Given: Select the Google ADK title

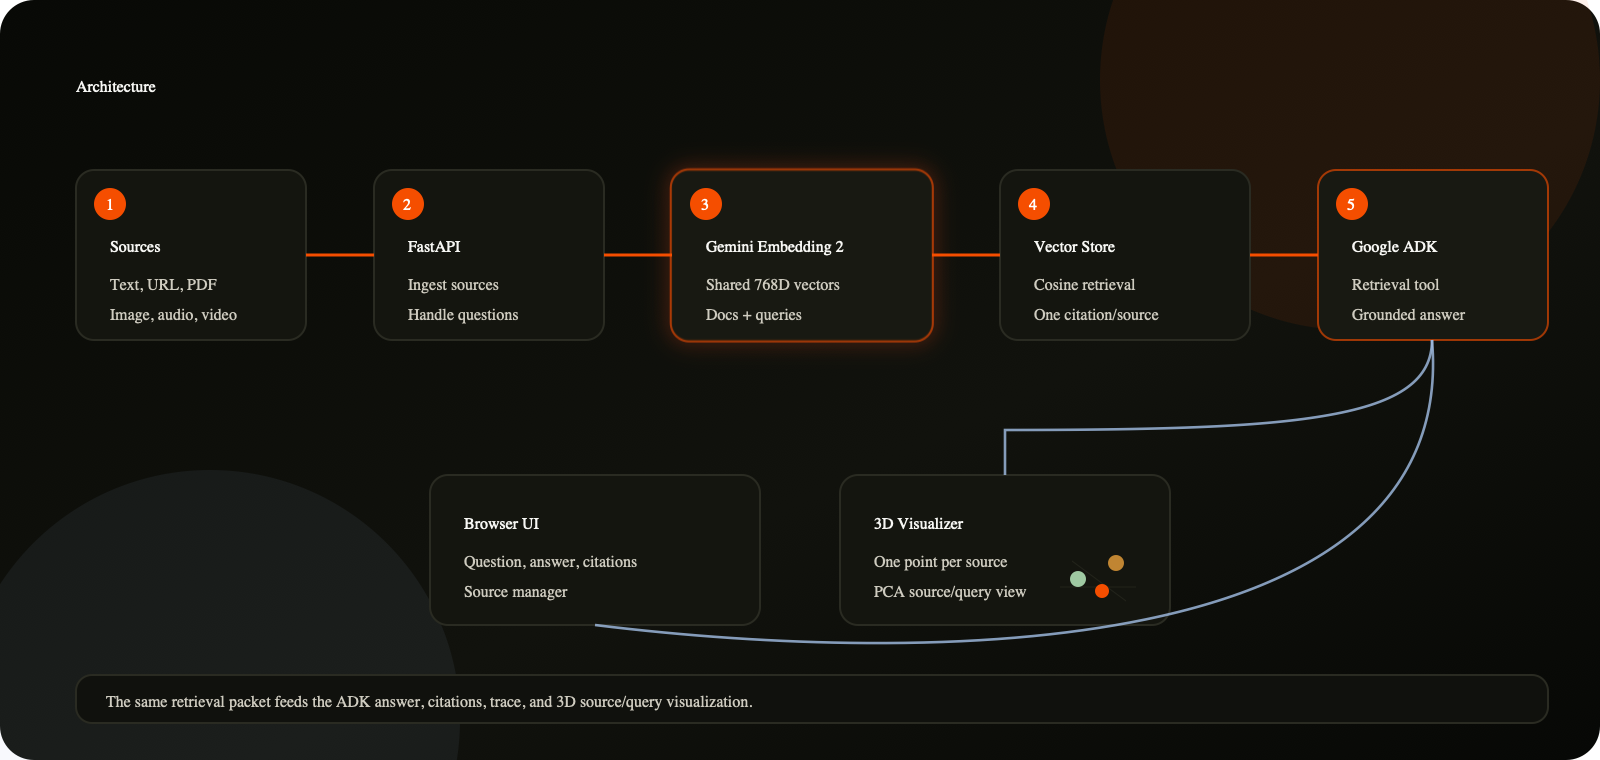Looking at the screenshot, I should coord(1394,247).
